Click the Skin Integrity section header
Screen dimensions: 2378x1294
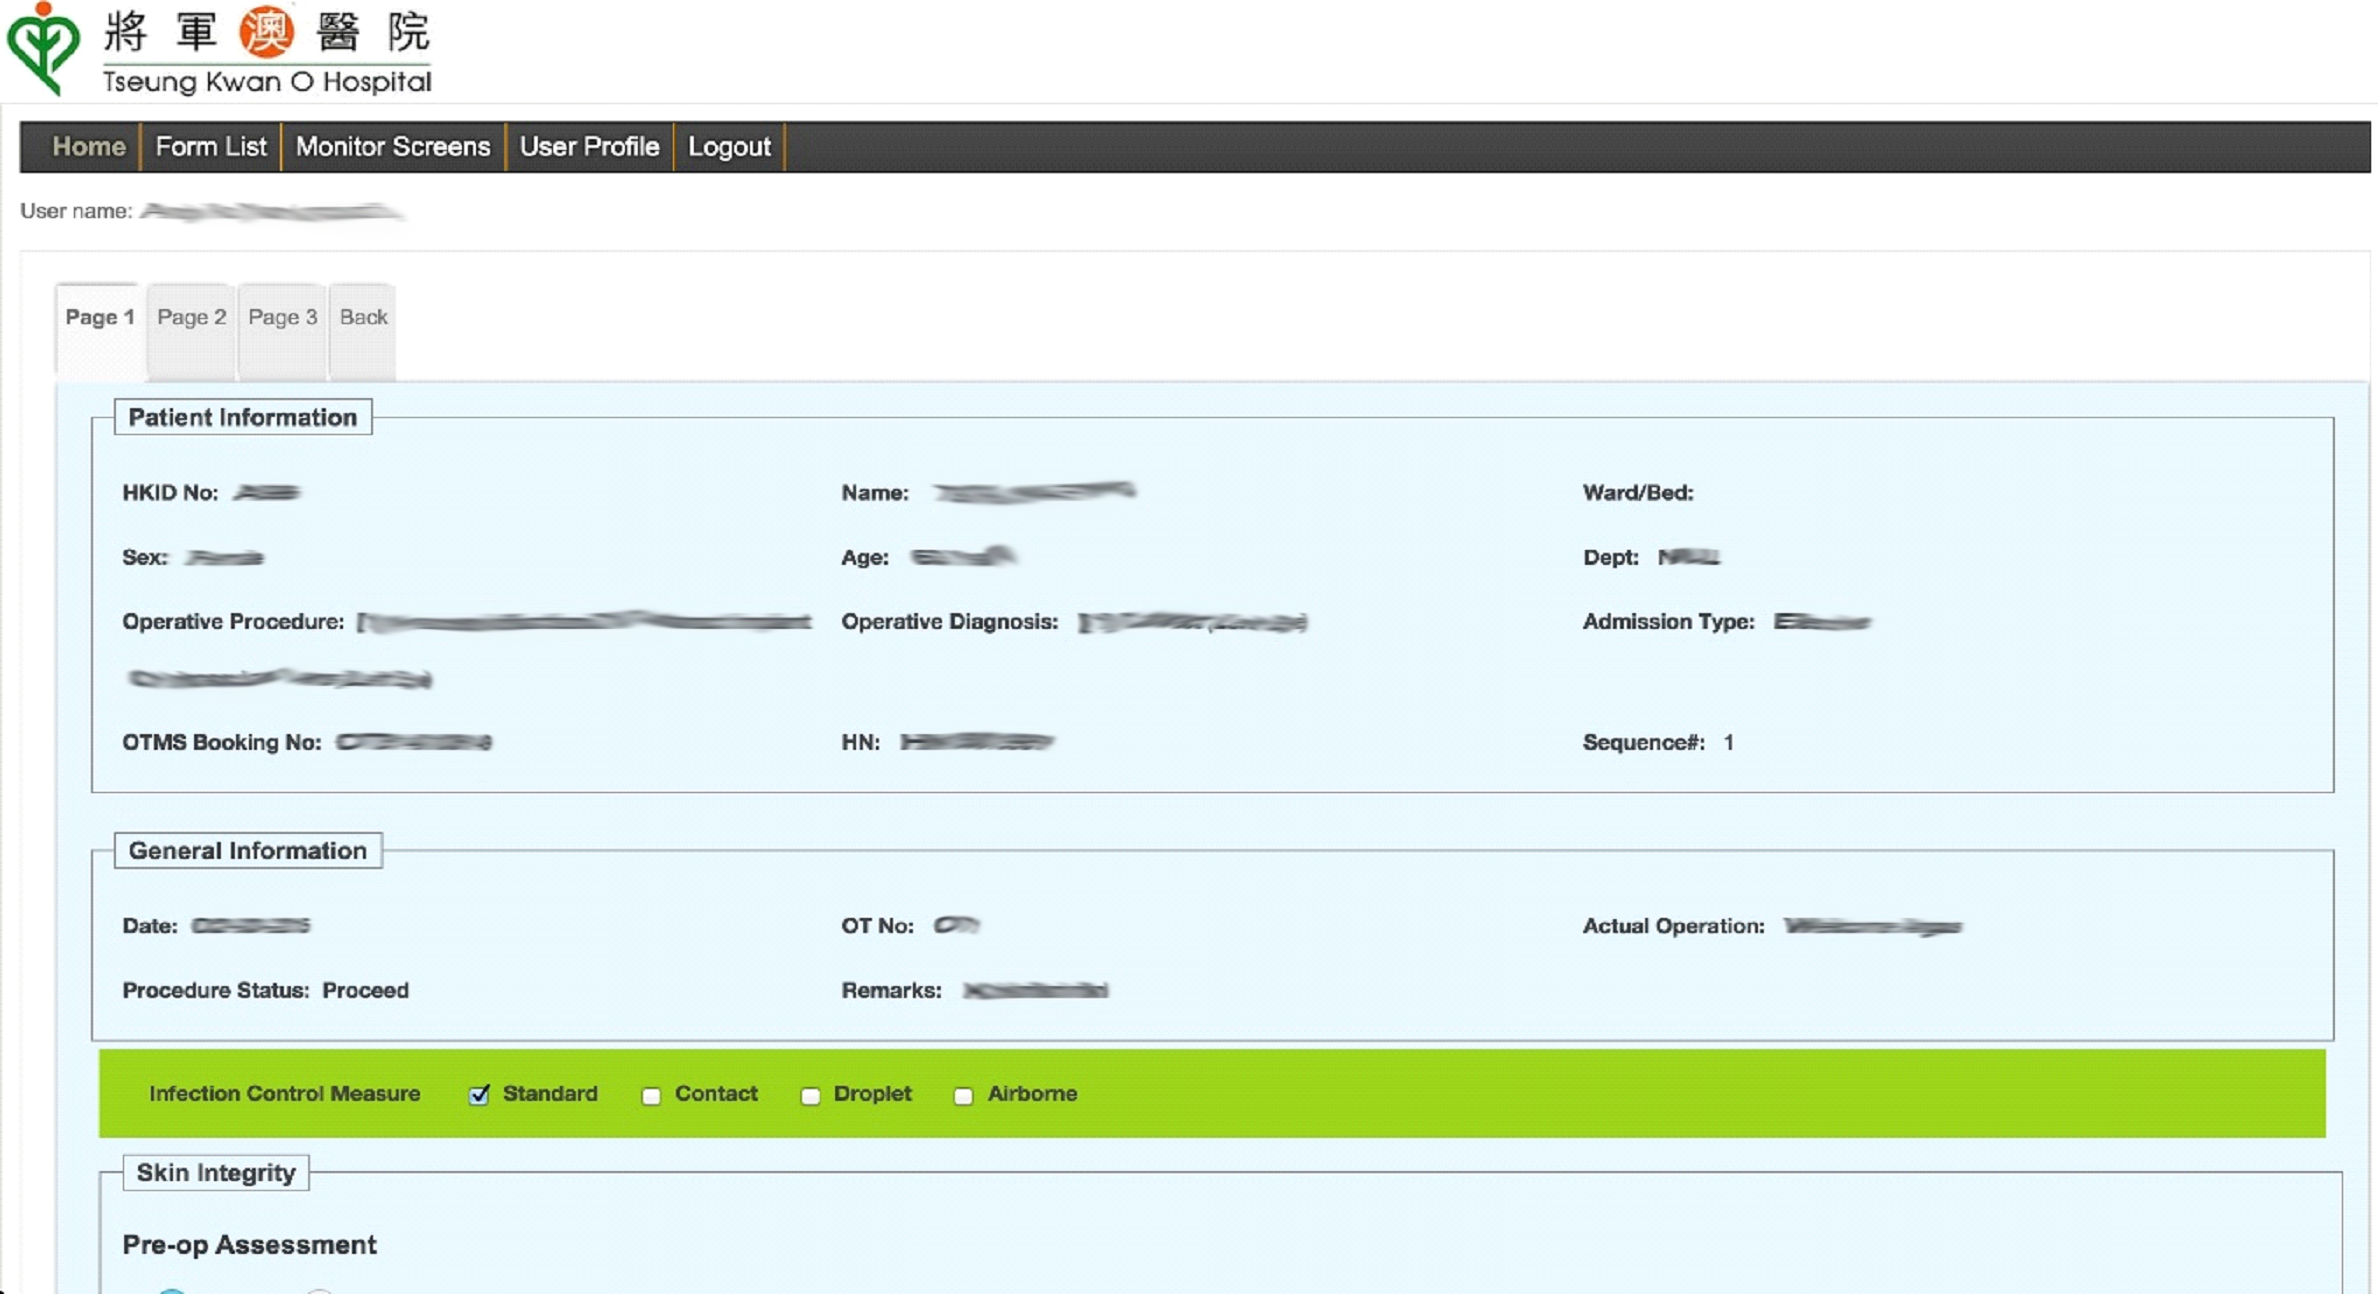point(216,1172)
